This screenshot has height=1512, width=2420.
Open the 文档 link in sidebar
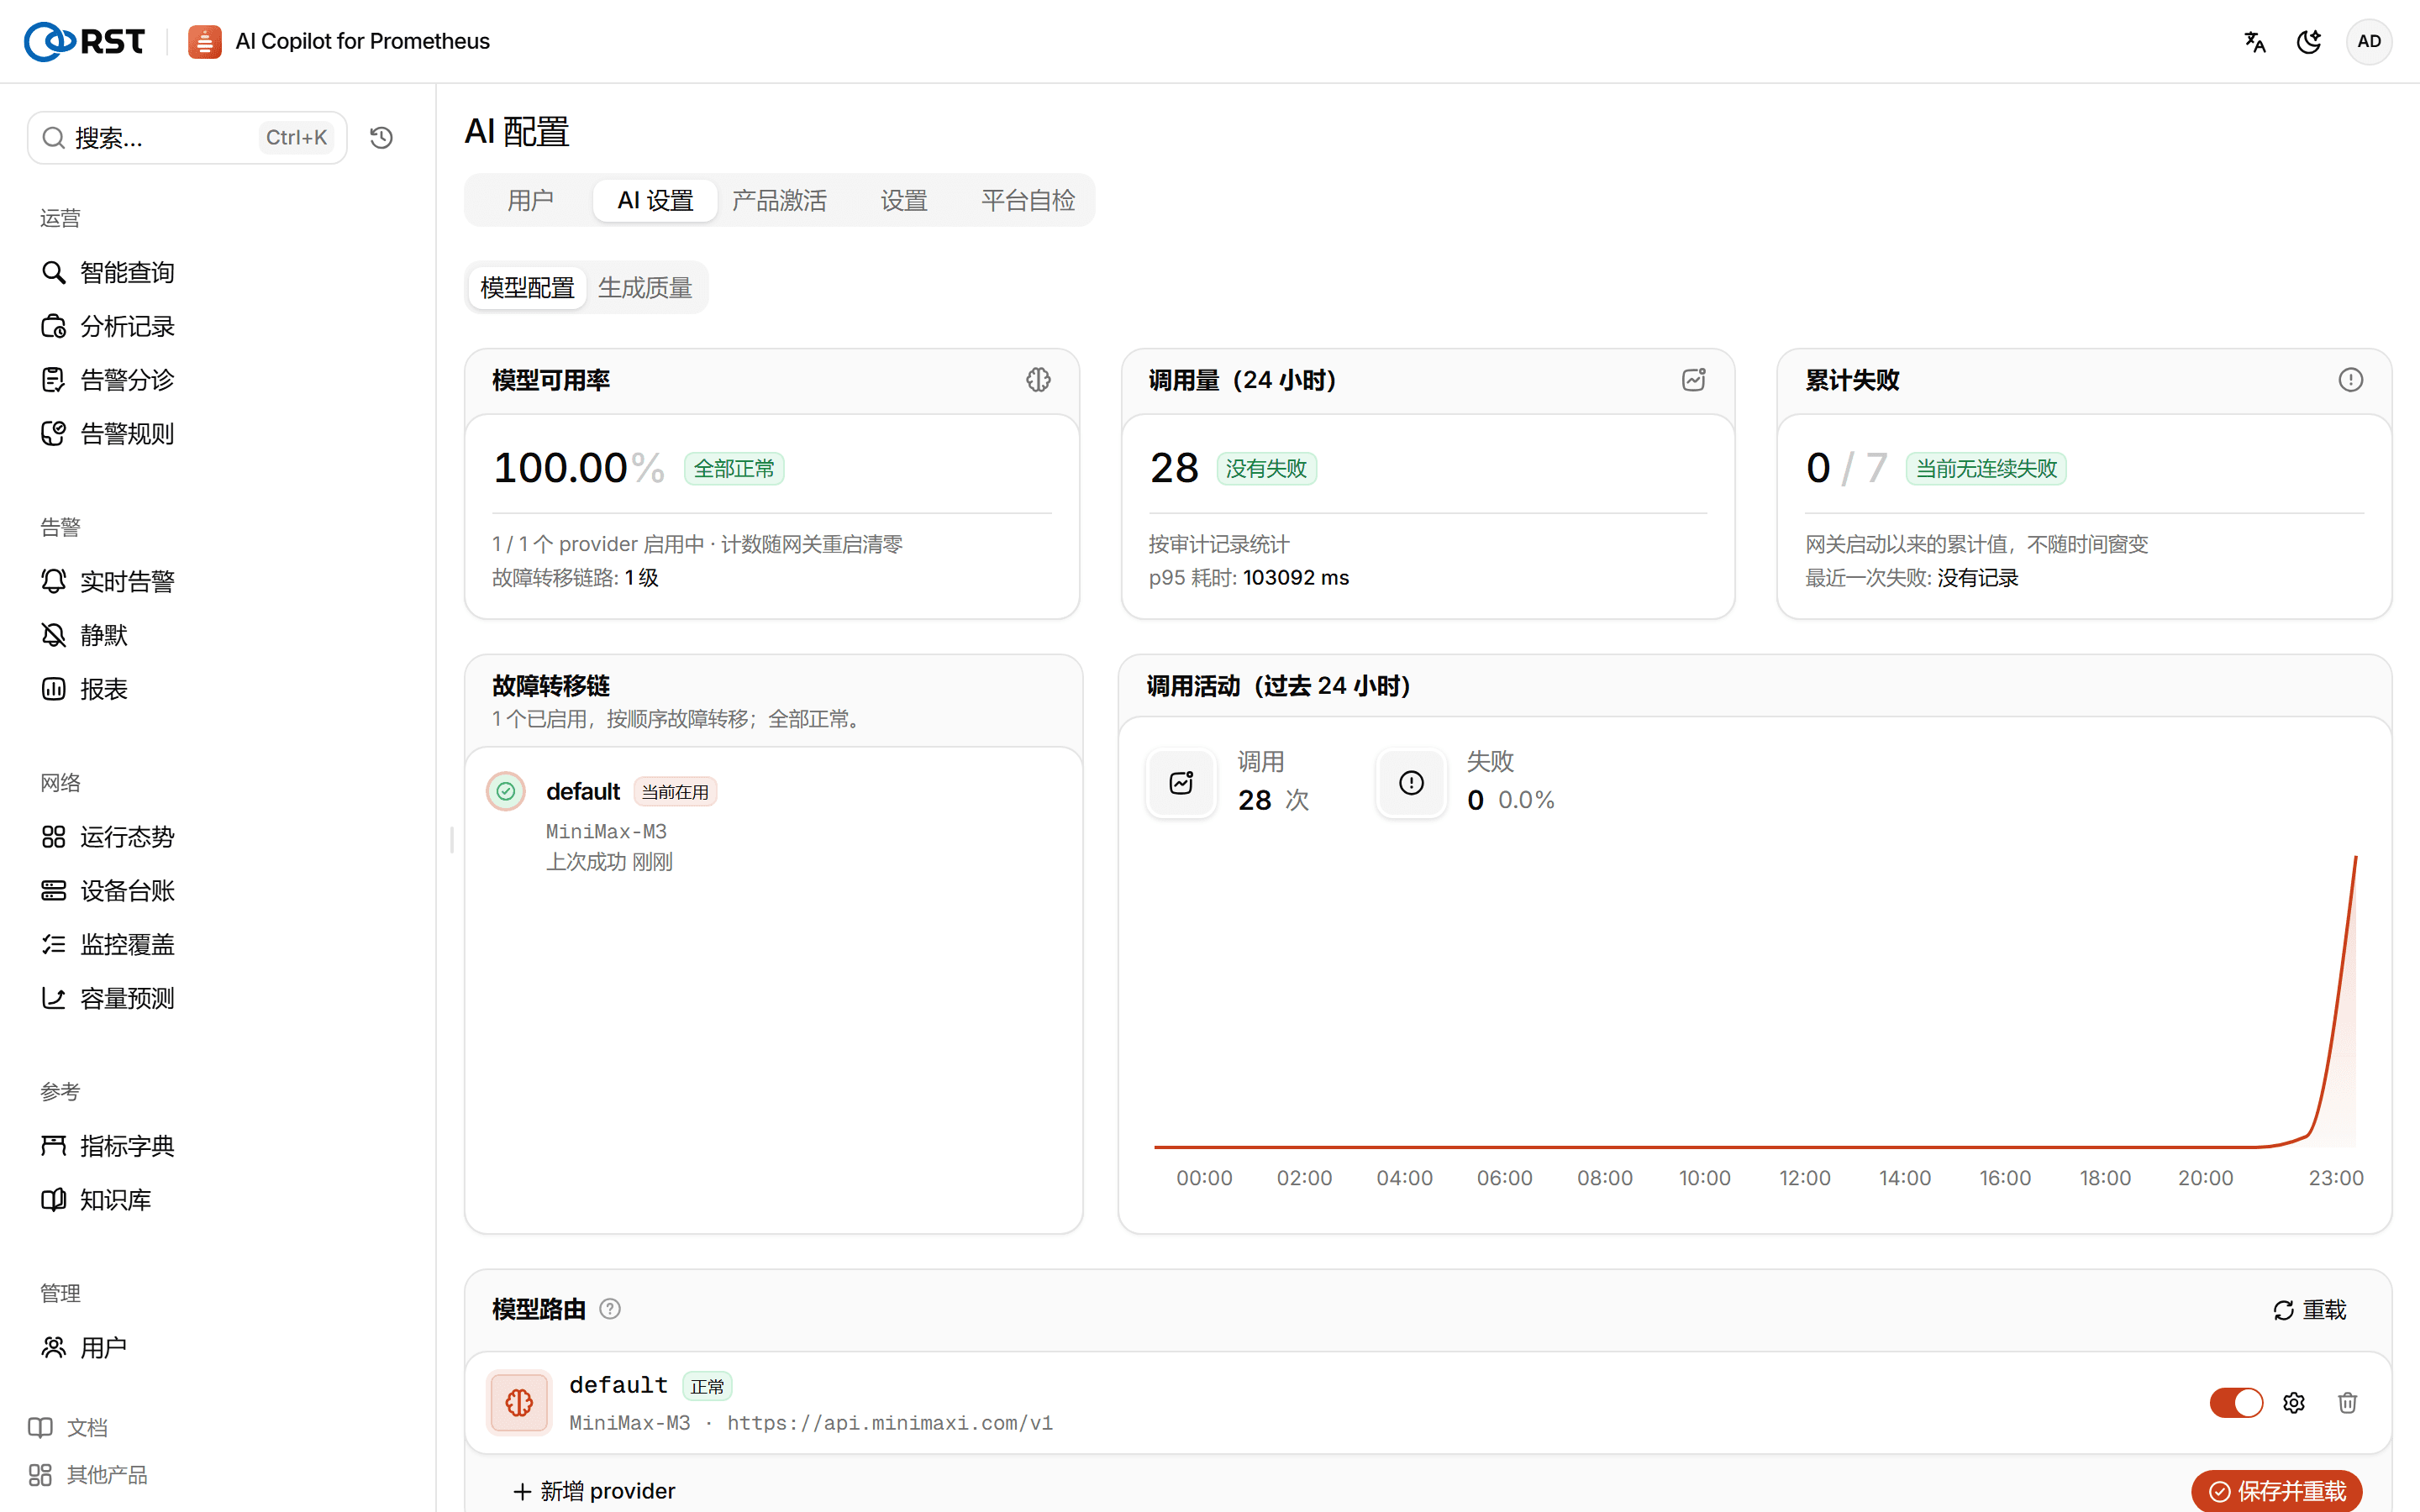tap(68, 1428)
